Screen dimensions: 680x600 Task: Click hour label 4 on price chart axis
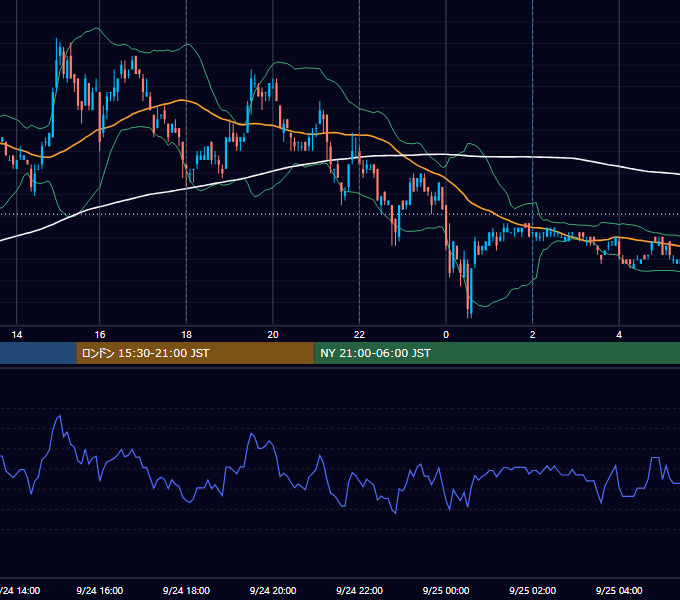point(619,335)
